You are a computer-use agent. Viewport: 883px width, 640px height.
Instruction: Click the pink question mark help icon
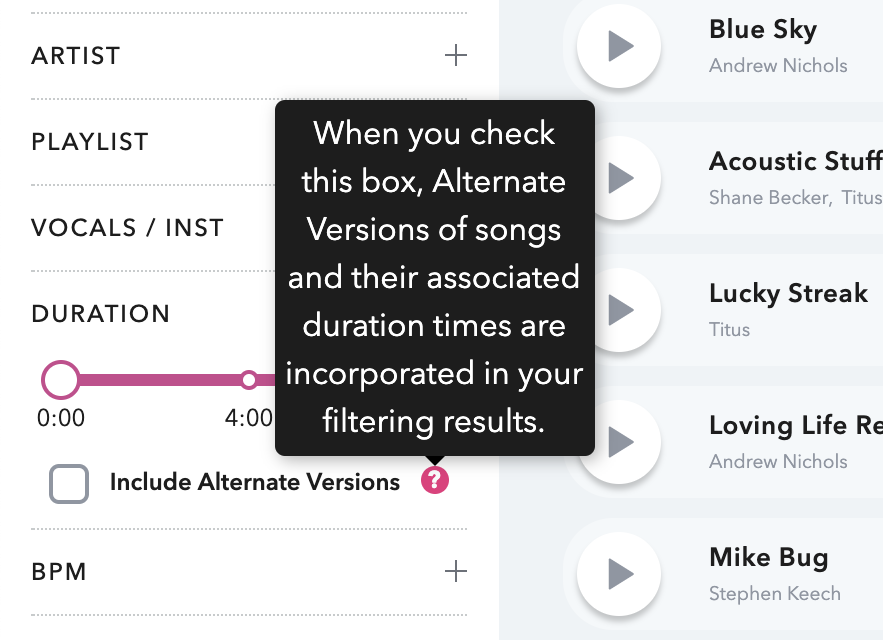tap(435, 481)
